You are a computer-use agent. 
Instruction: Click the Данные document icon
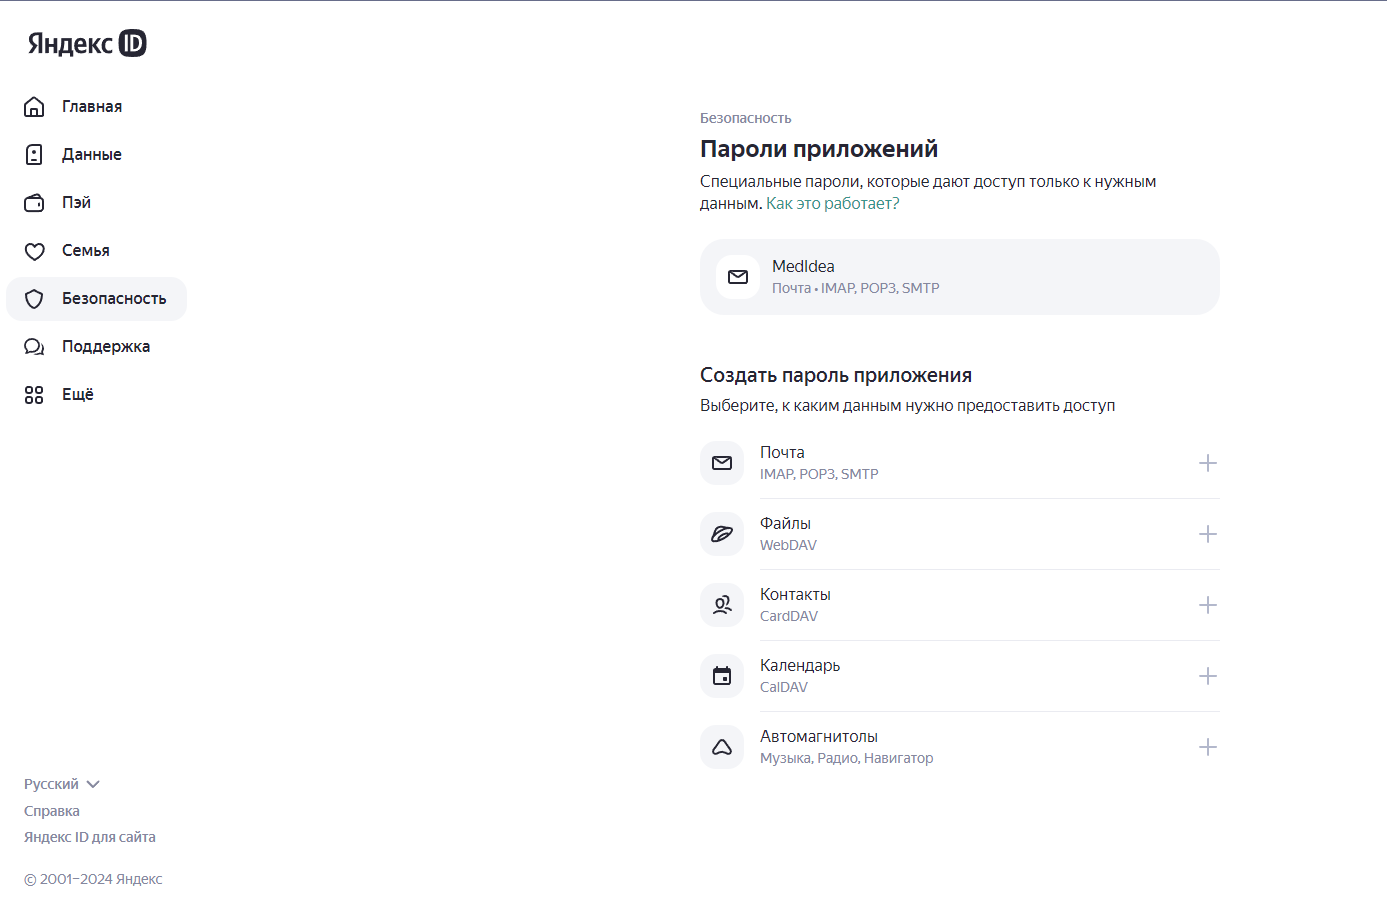click(34, 155)
